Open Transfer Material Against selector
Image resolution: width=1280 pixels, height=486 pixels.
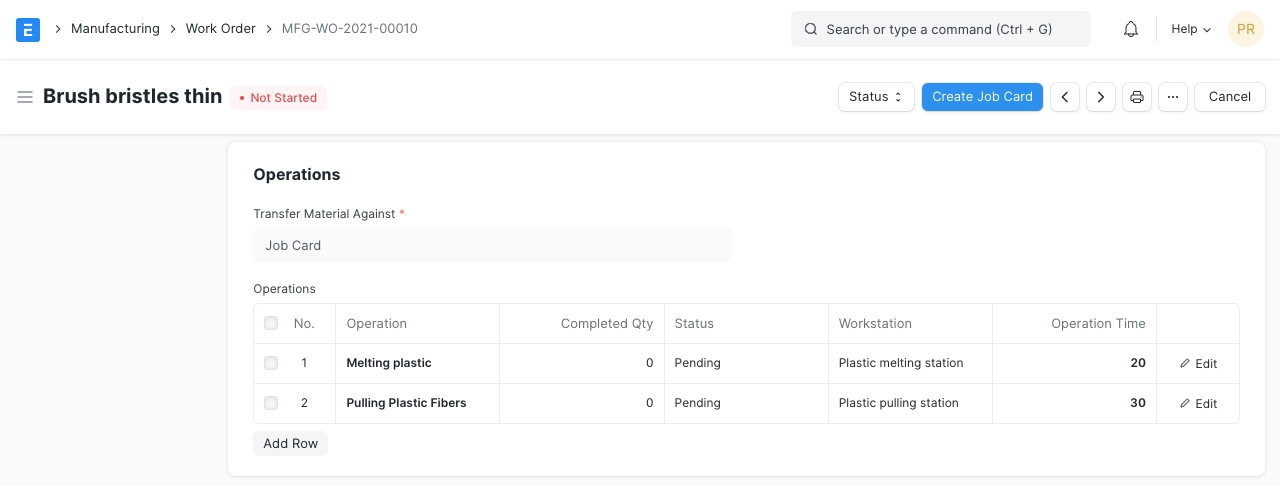pyautogui.click(x=492, y=245)
